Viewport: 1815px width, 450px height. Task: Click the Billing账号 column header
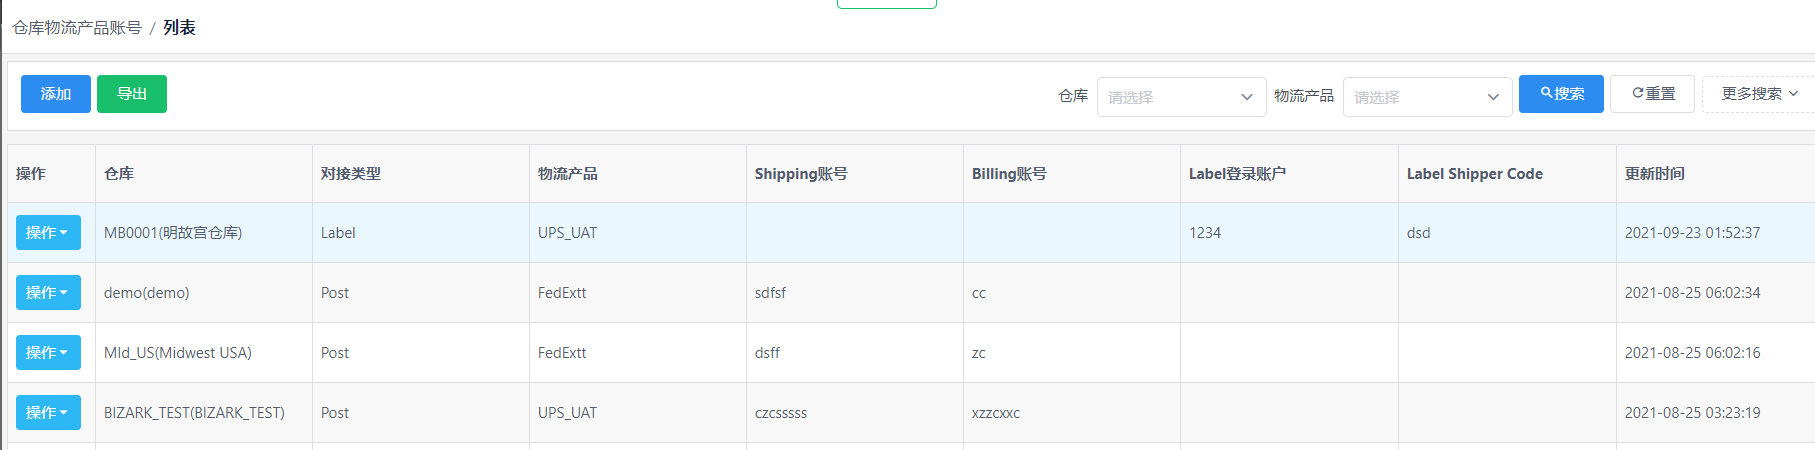(1009, 174)
